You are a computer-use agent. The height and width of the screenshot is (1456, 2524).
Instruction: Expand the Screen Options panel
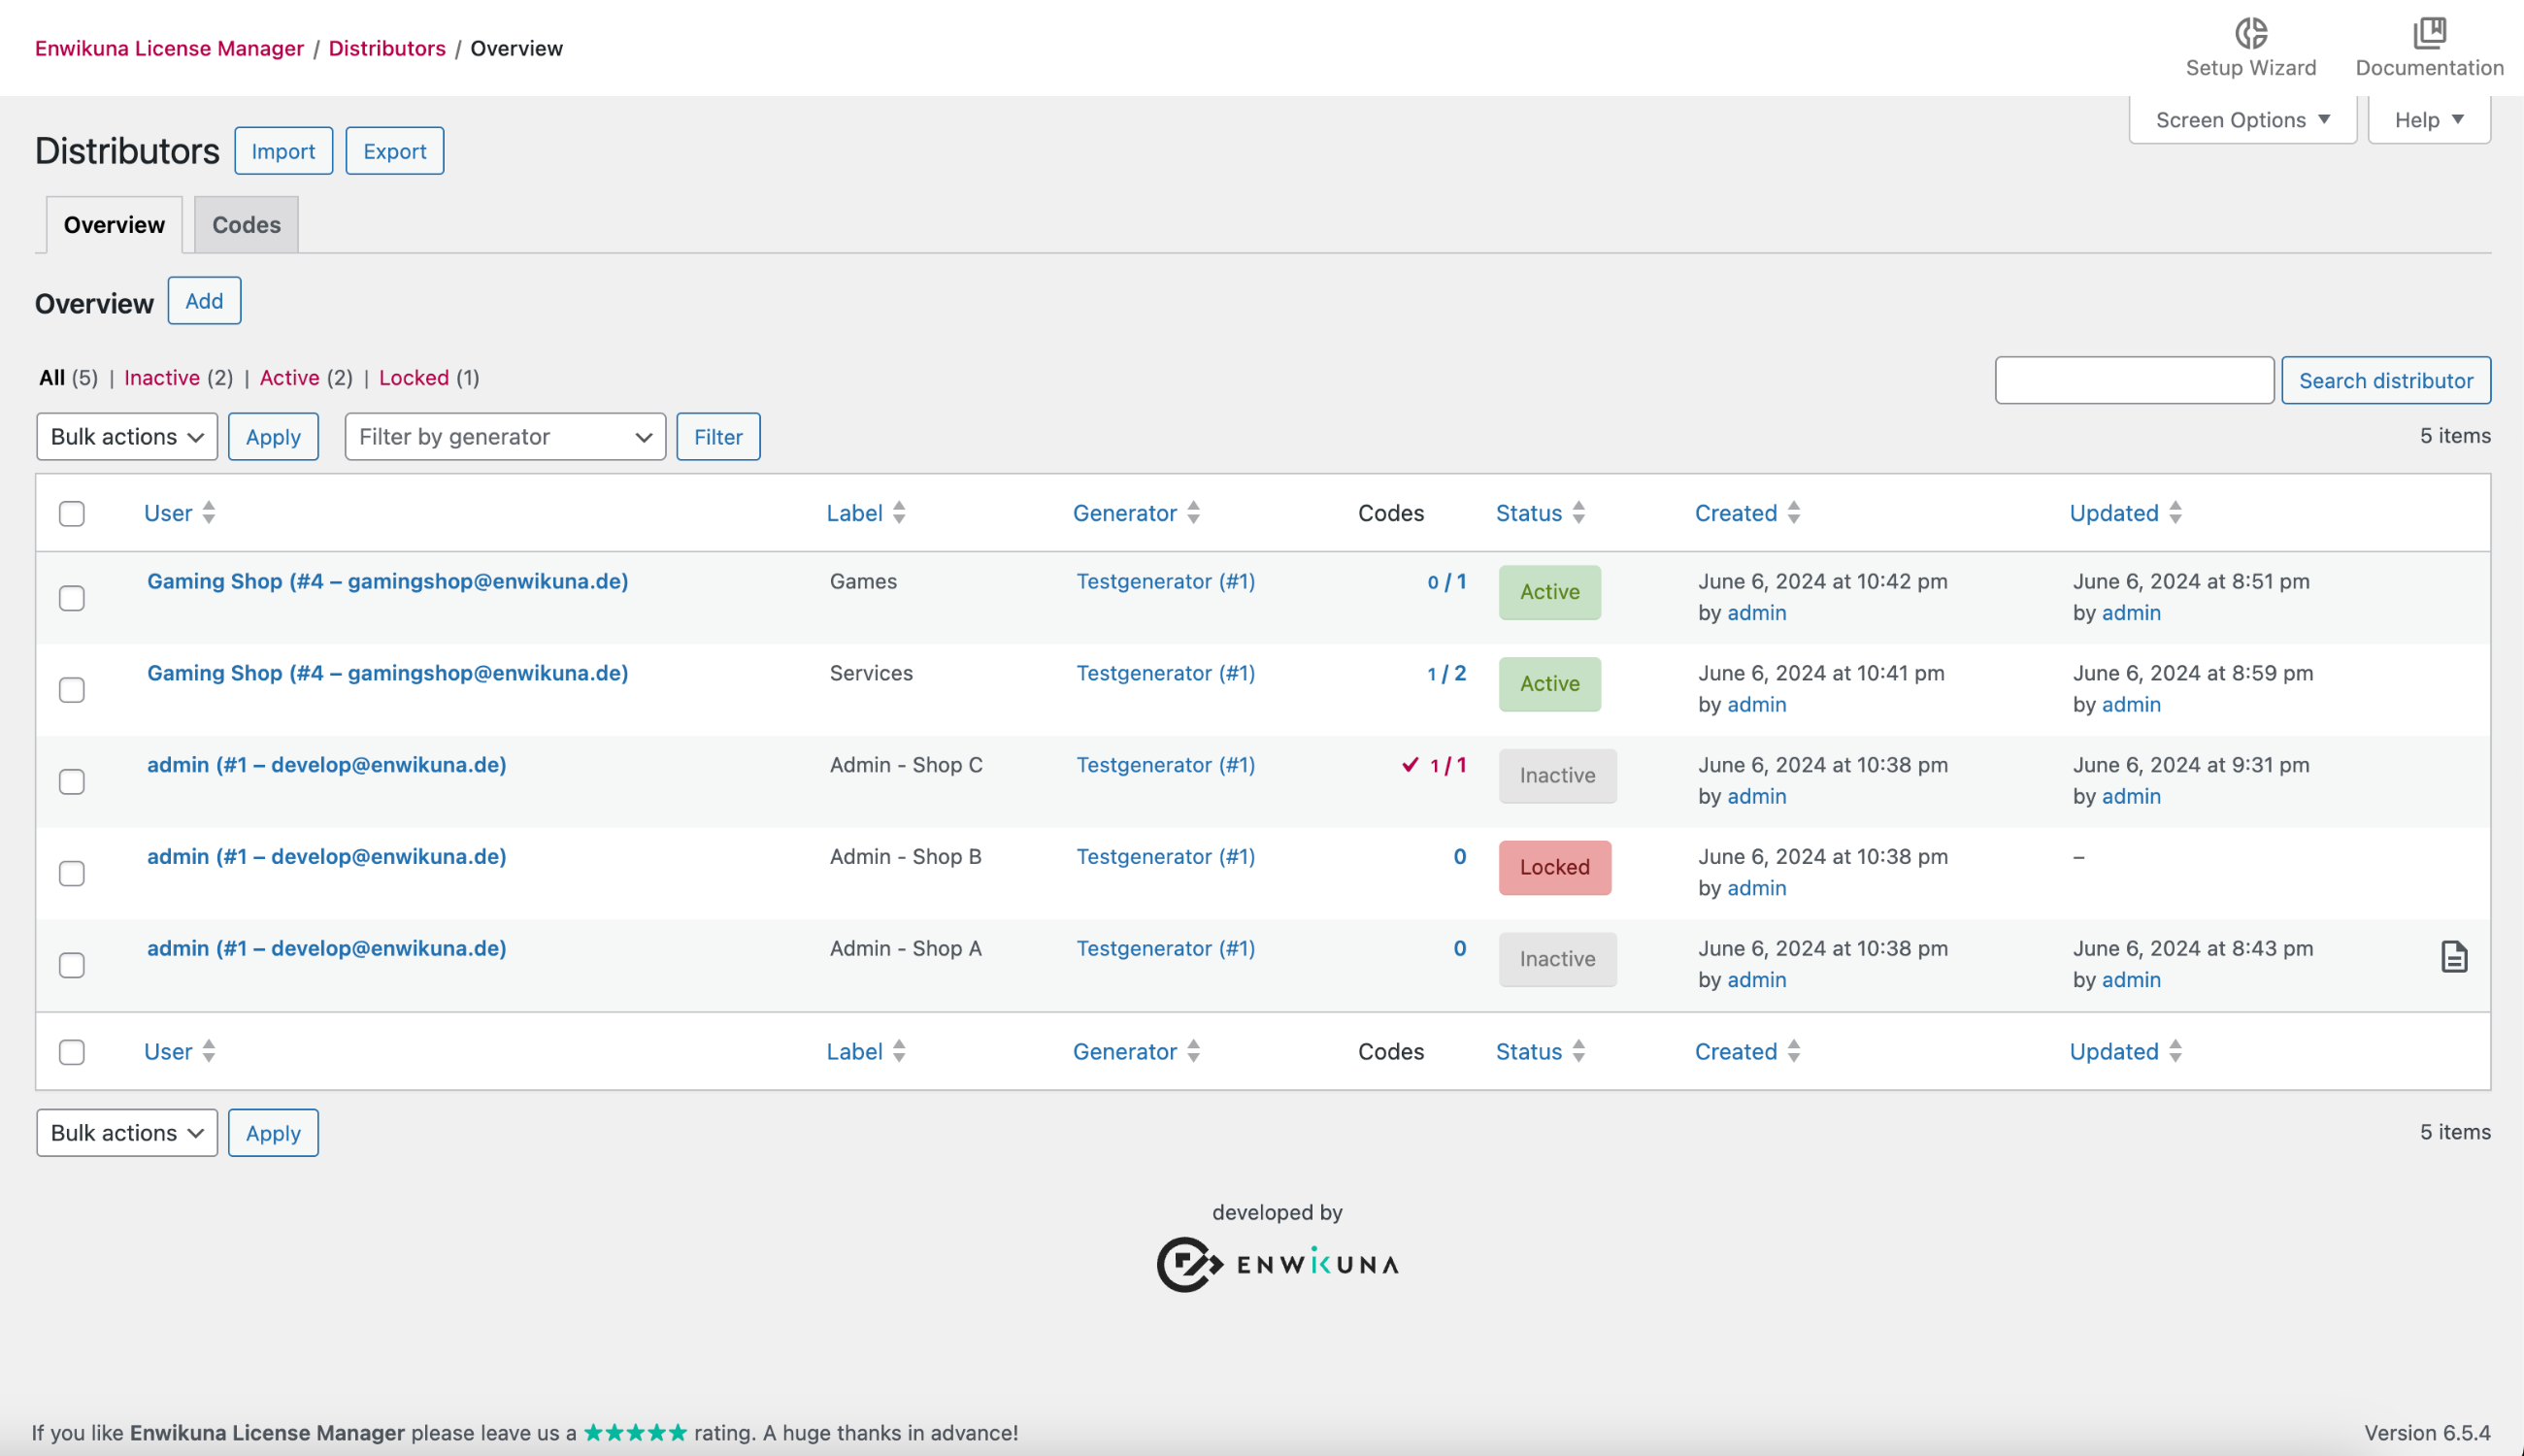[2242, 120]
